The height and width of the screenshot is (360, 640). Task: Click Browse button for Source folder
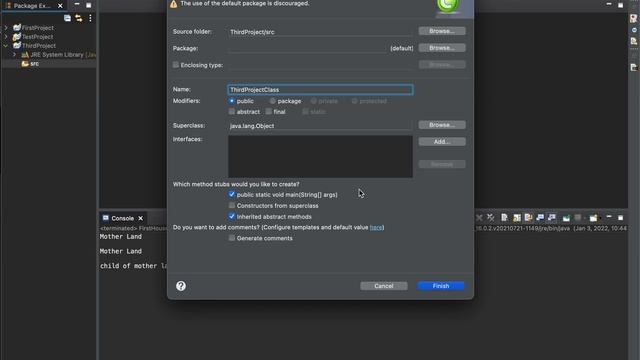click(442, 31)
